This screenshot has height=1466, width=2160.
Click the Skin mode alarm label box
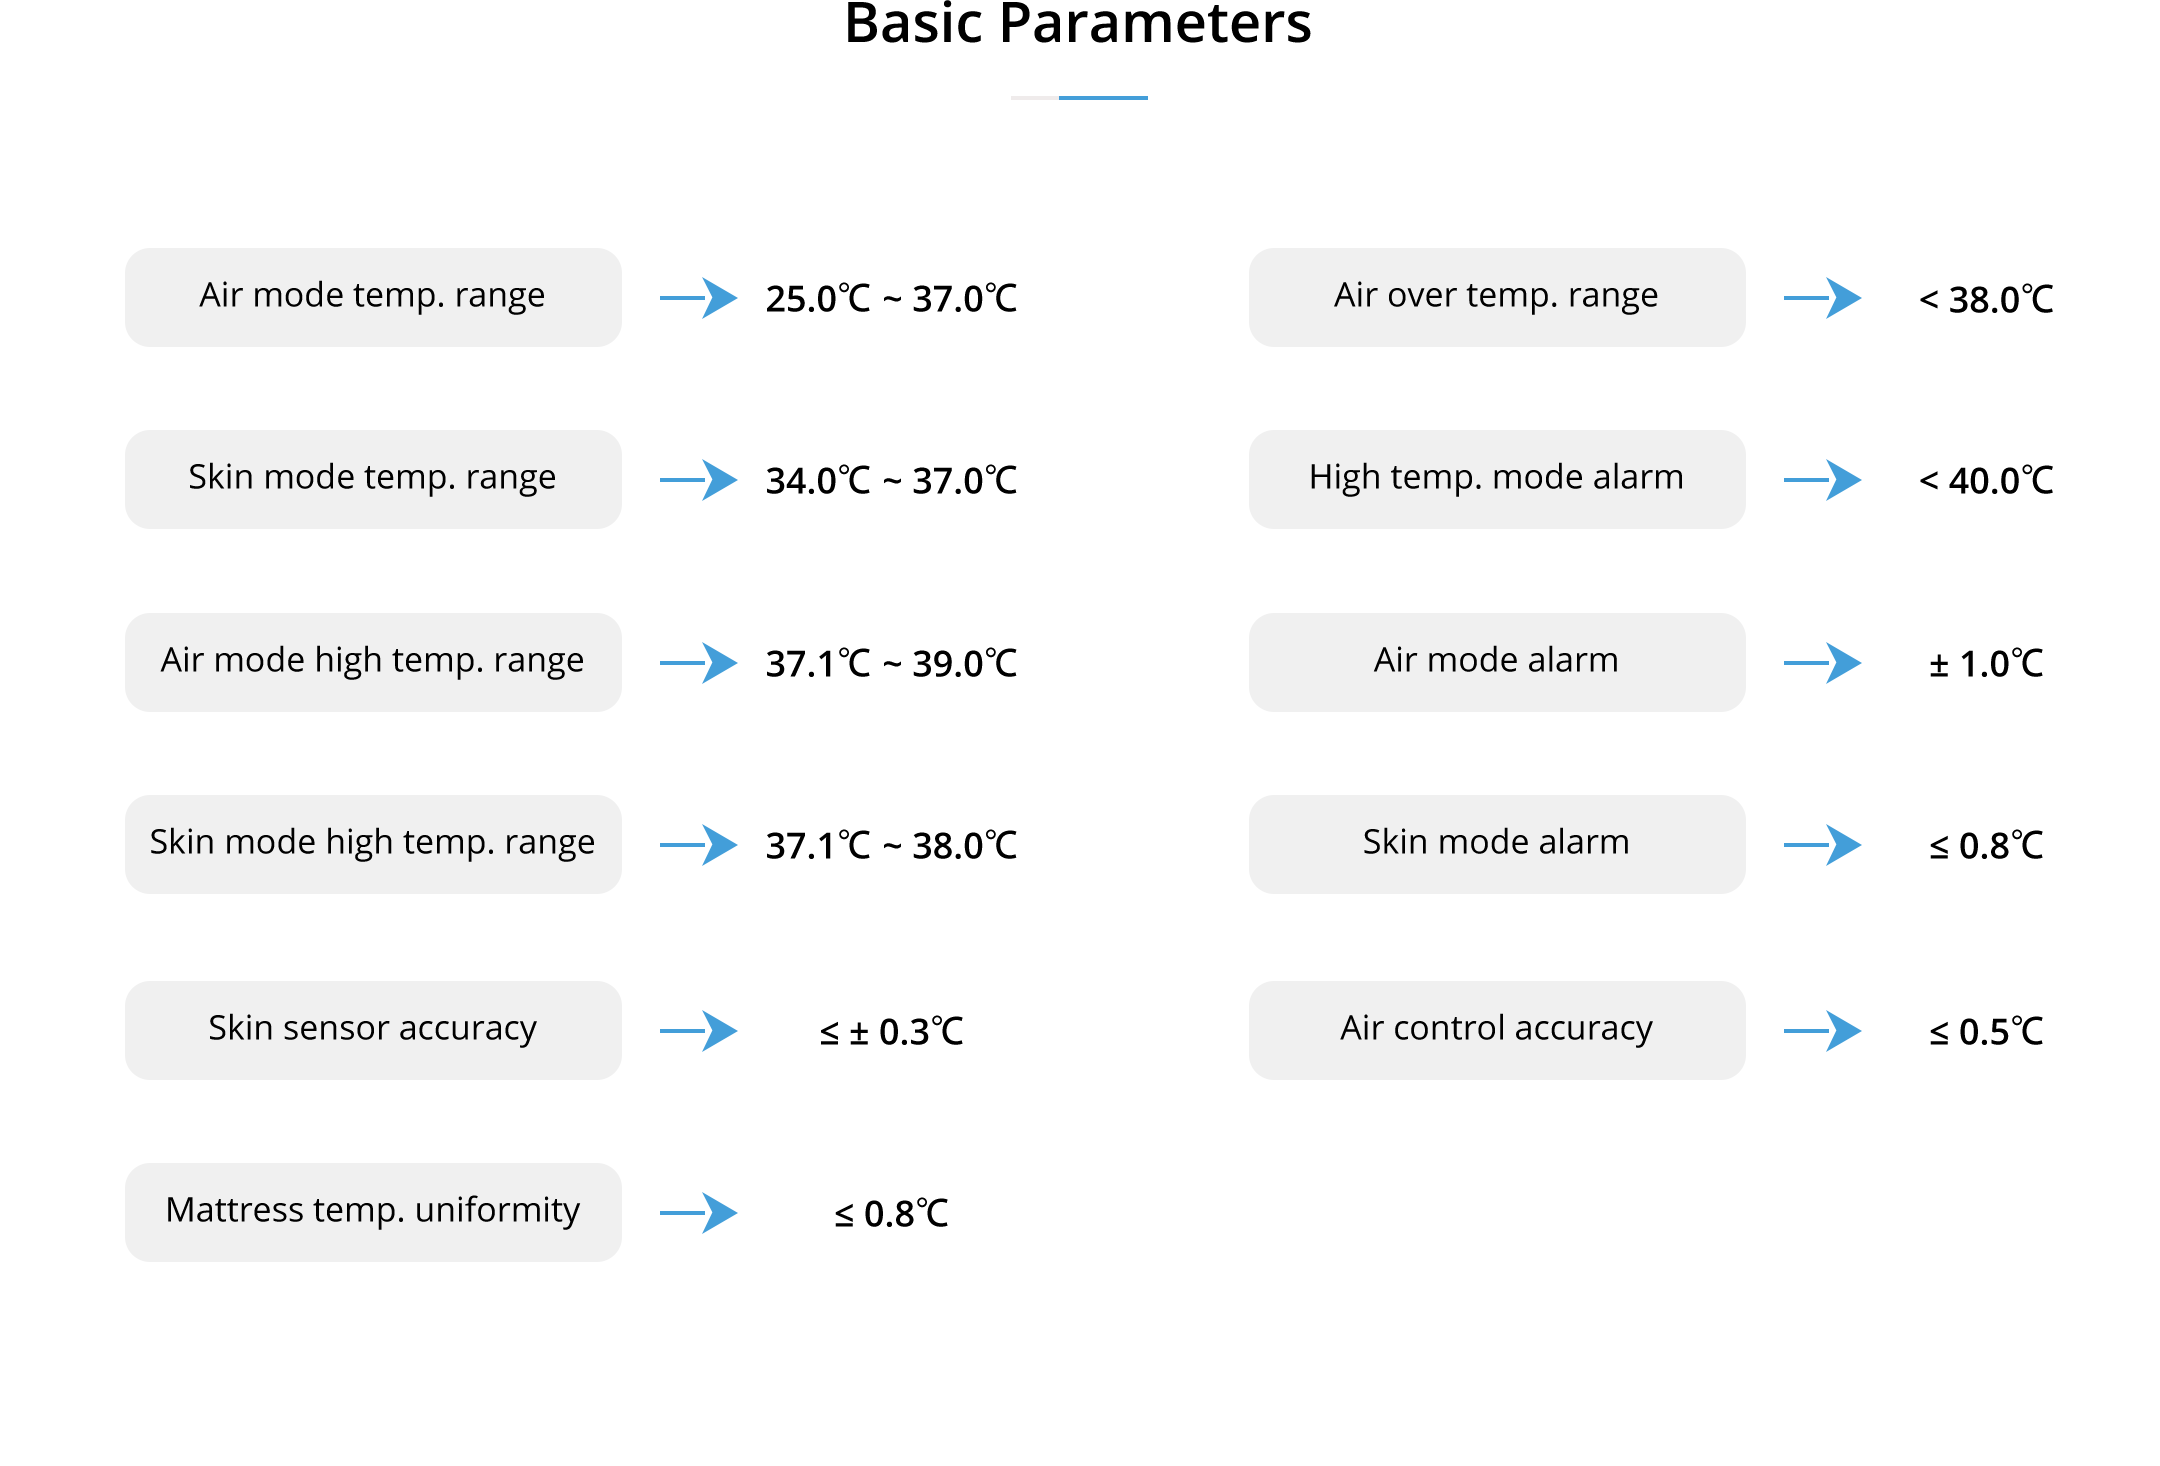pyautogui.click(x=1497, y=844)
